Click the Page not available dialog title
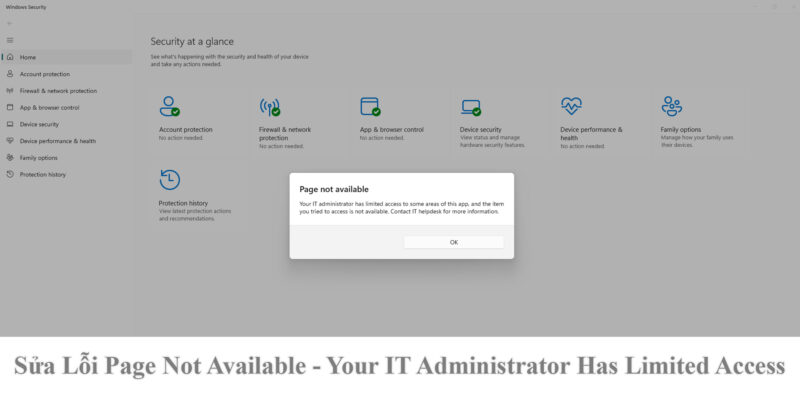 334,189
